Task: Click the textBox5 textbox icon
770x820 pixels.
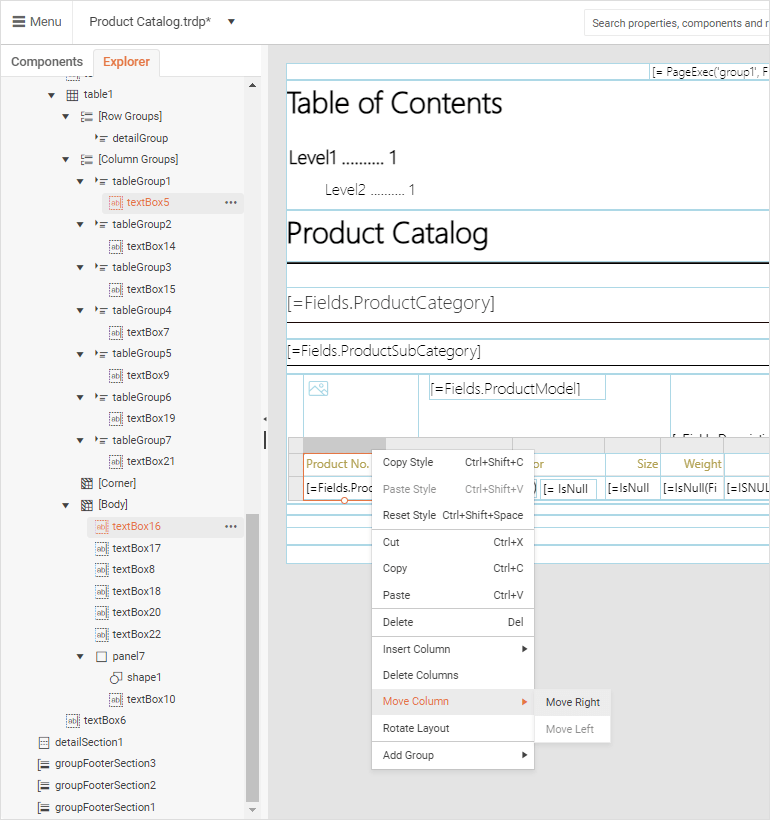Action: [116, 202]
